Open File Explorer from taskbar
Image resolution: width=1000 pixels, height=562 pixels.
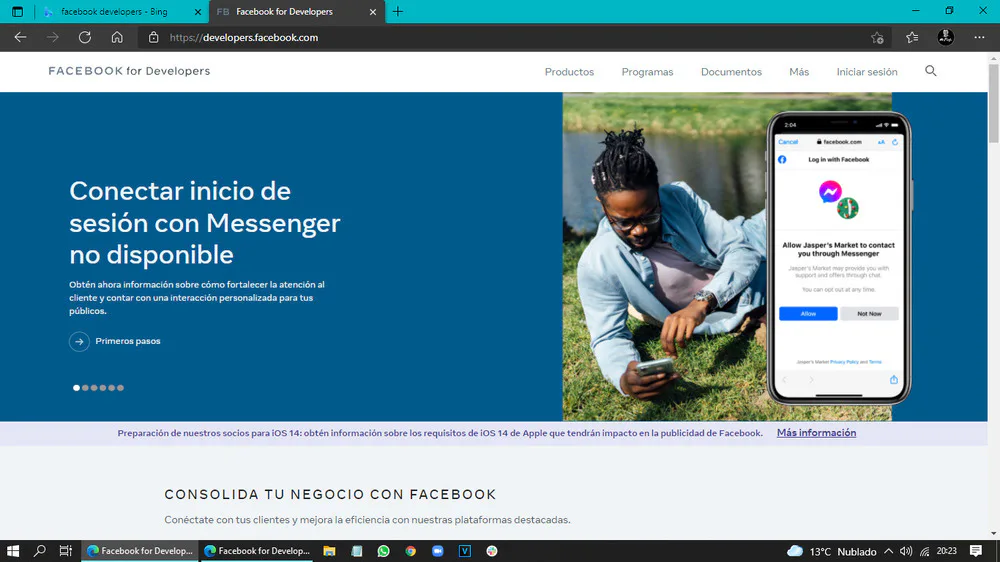click(329, 551)
